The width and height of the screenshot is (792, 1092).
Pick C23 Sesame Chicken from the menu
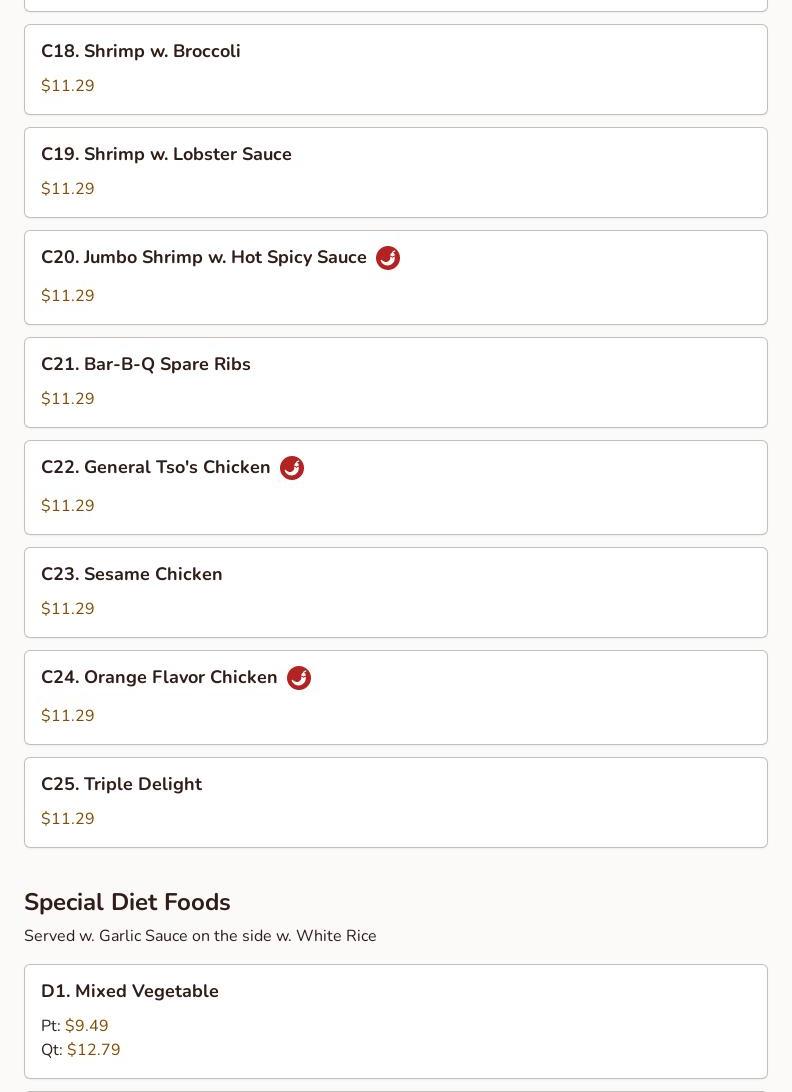[x=396, y=593]
